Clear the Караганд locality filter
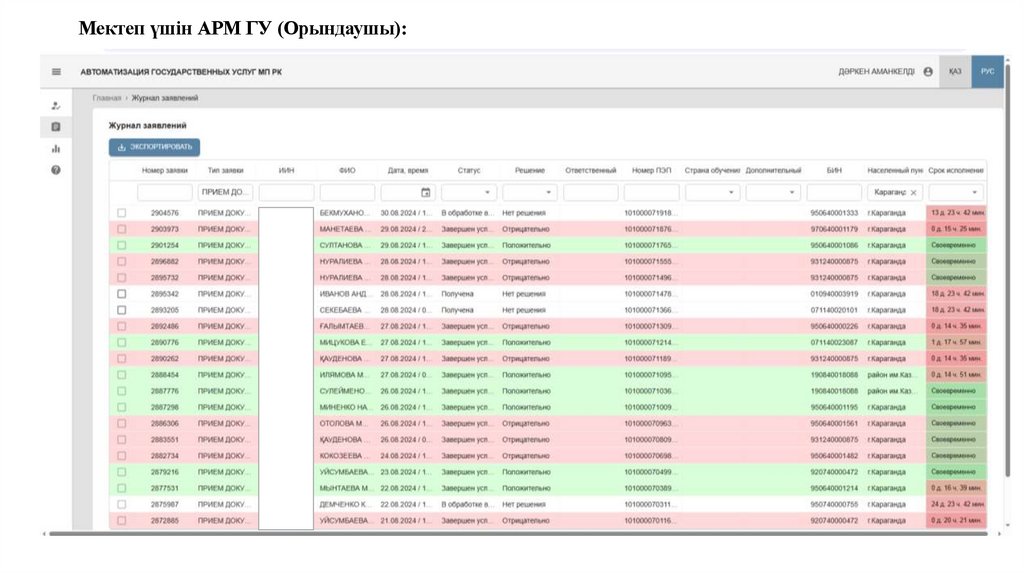 pos(914,193)
